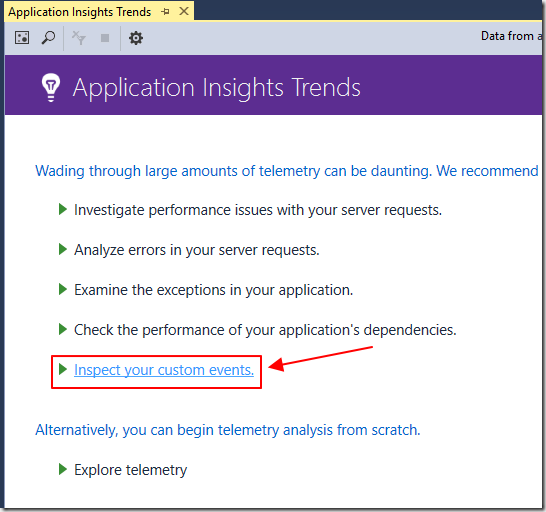Close the Application Insights Trends tab
Screen dimensions: 546x512
point(184,11)
